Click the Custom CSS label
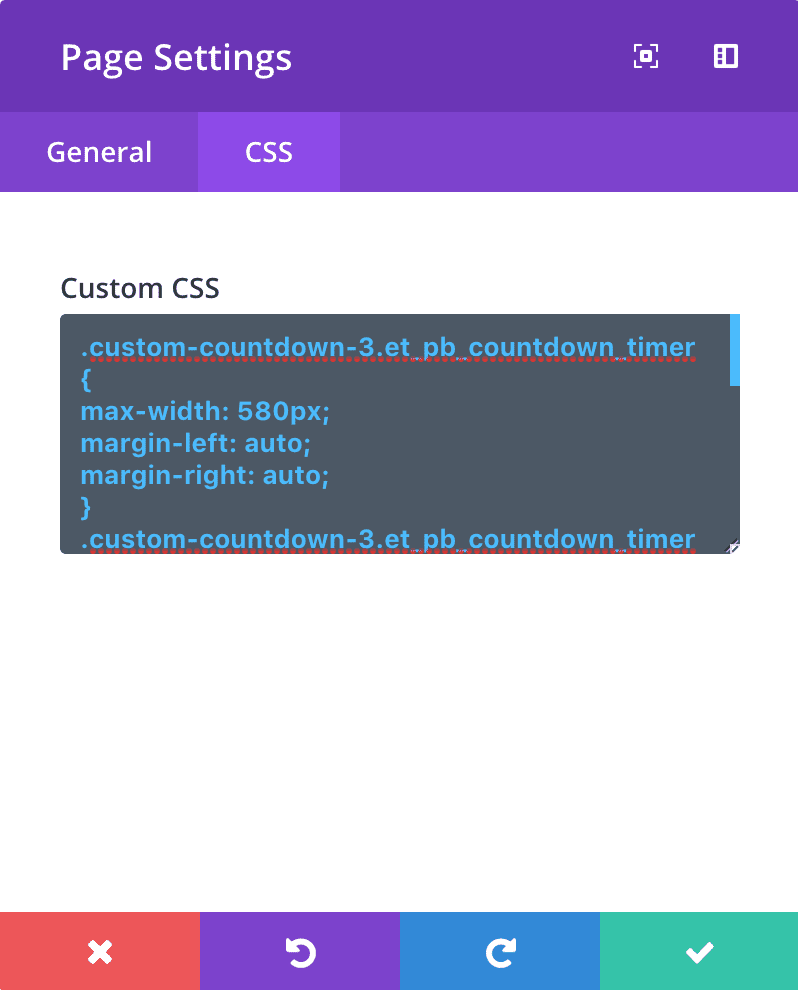798x990 pixels. (139, 288)
